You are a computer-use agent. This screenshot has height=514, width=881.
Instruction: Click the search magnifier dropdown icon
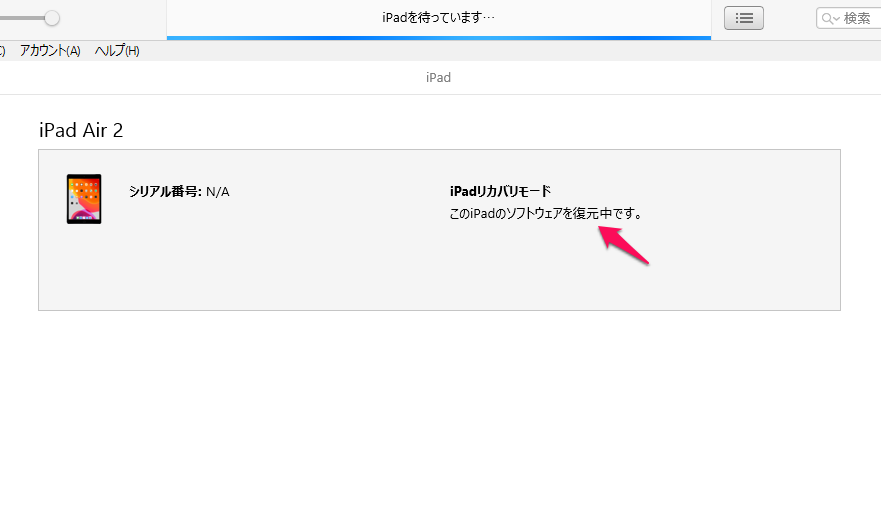point(830,19)
